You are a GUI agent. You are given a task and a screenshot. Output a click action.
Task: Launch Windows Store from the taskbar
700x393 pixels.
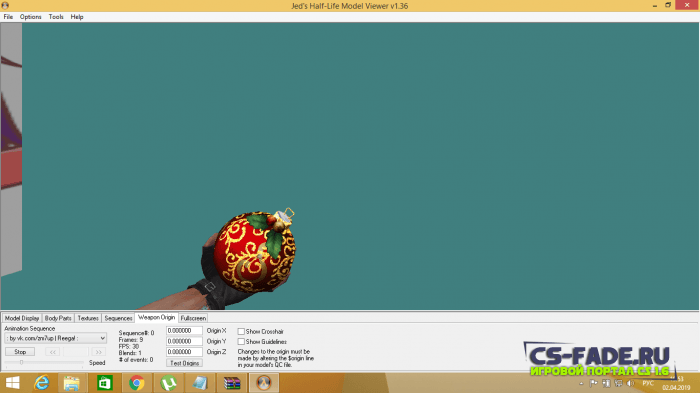[x=104, y=383]
